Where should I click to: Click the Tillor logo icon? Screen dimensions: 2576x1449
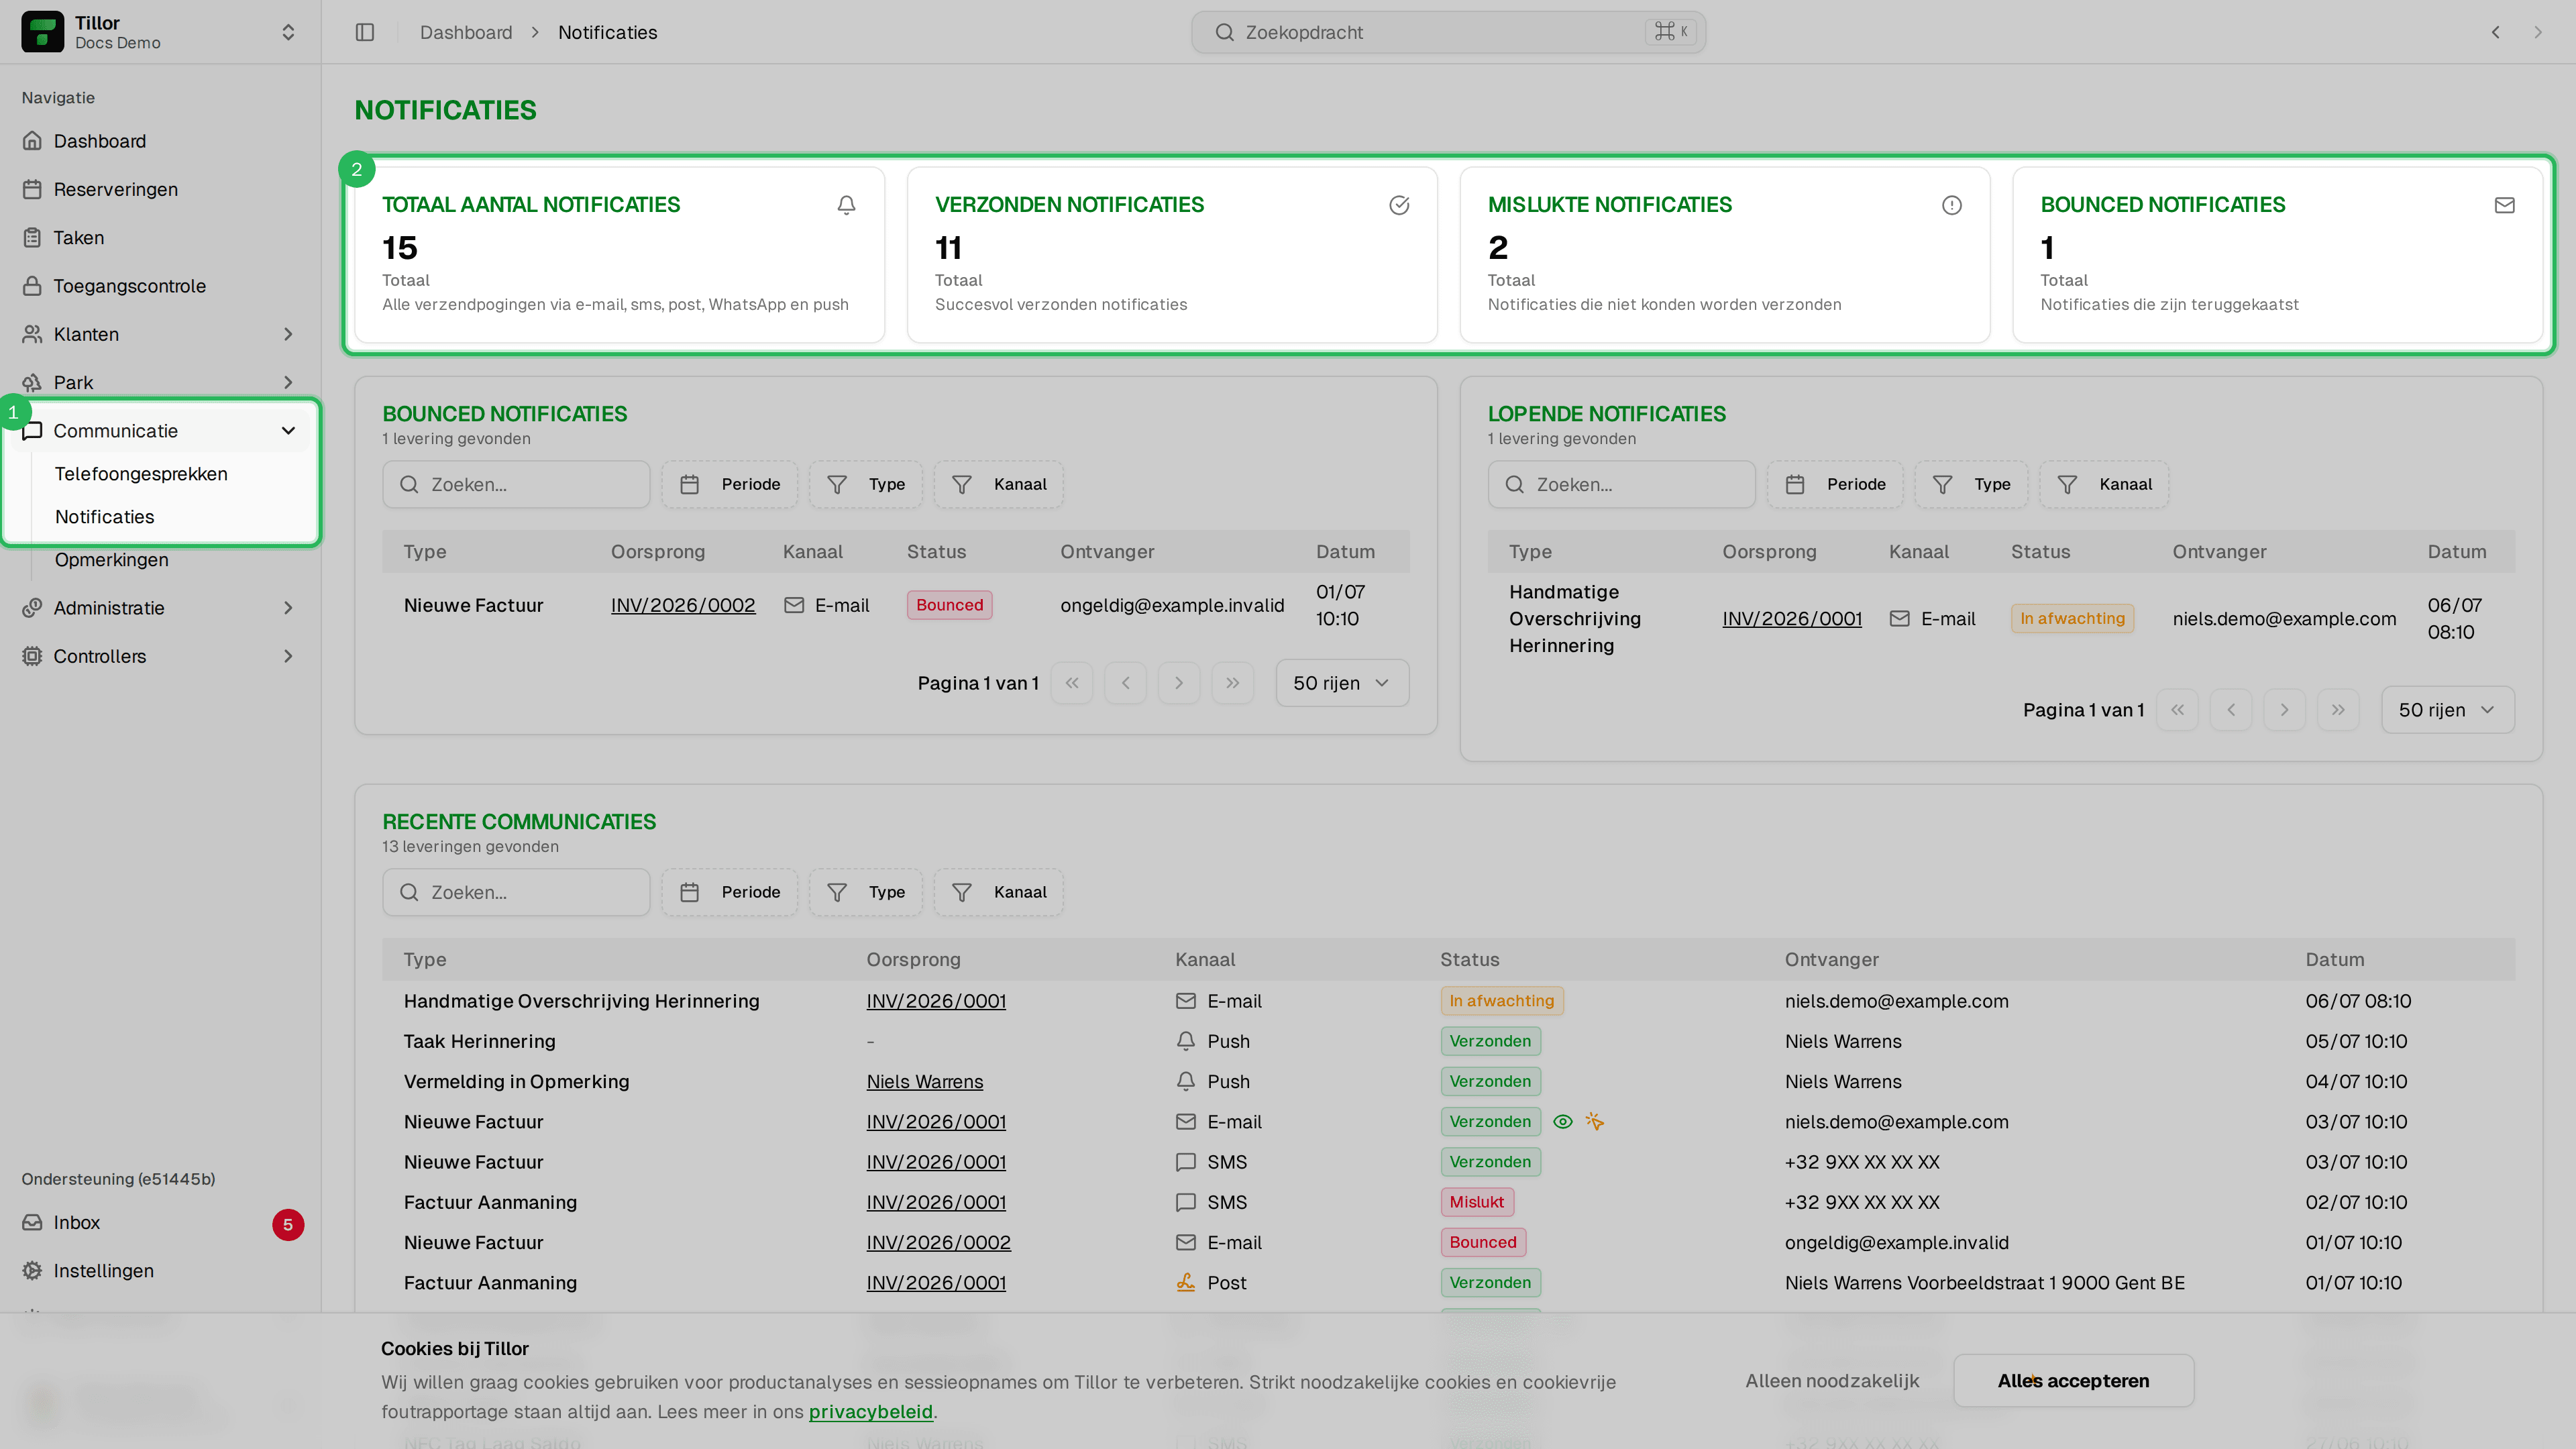(42, 32)
